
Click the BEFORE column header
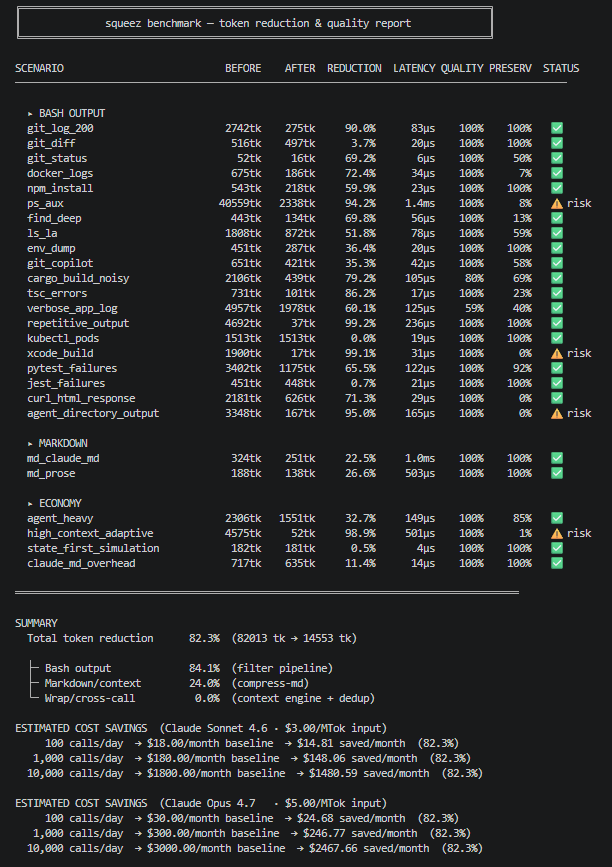coord(243,68)
